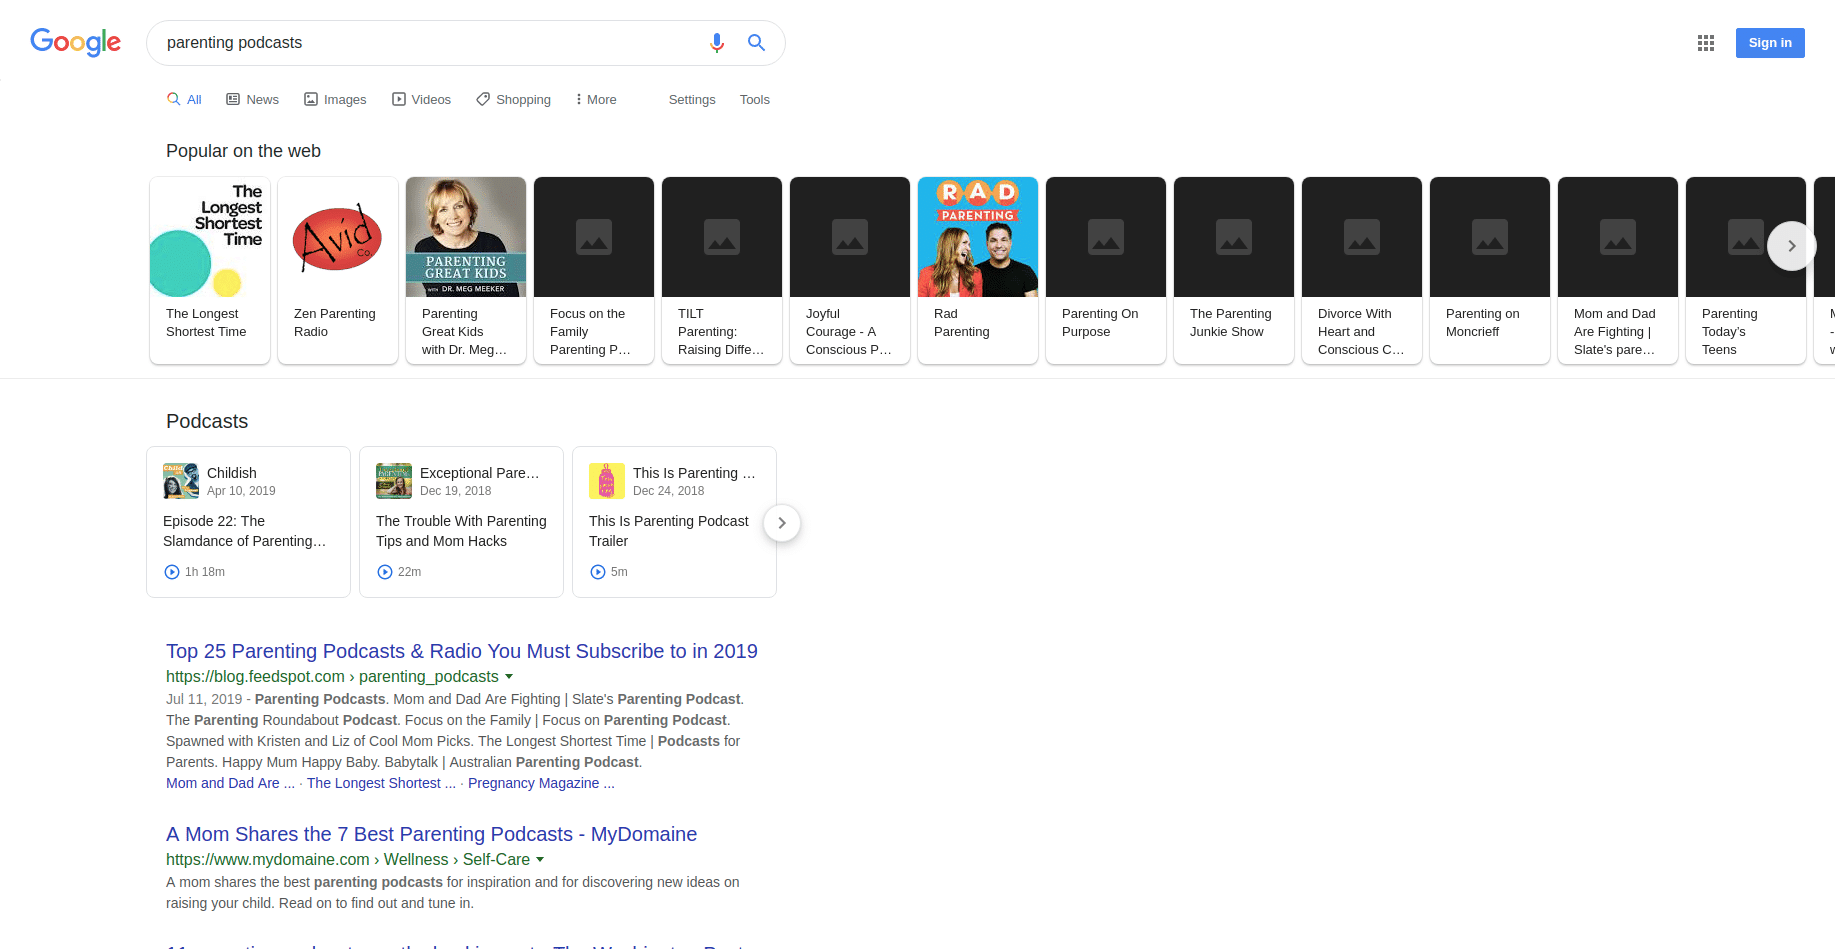This screenshot has height=949, width=1835.
Task: Open The Trouble With Parenting Tips episode
Action: [x=461, y=531]
